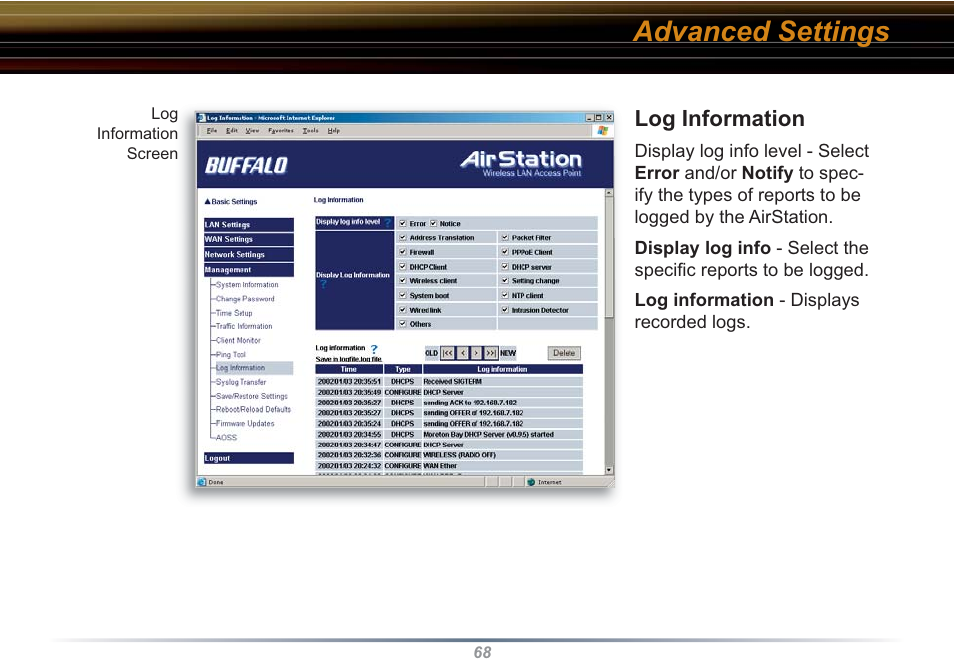954x661 pixels.
Task: Open Network Settings section
Action: [x=248, y=254]
